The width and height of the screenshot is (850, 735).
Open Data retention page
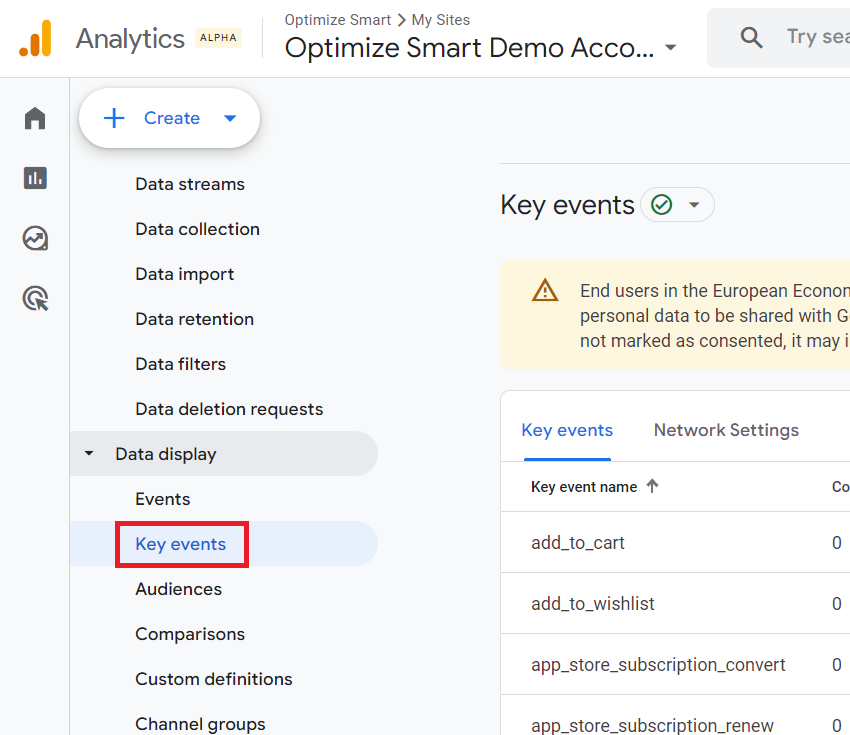click(x=195, y=319)
